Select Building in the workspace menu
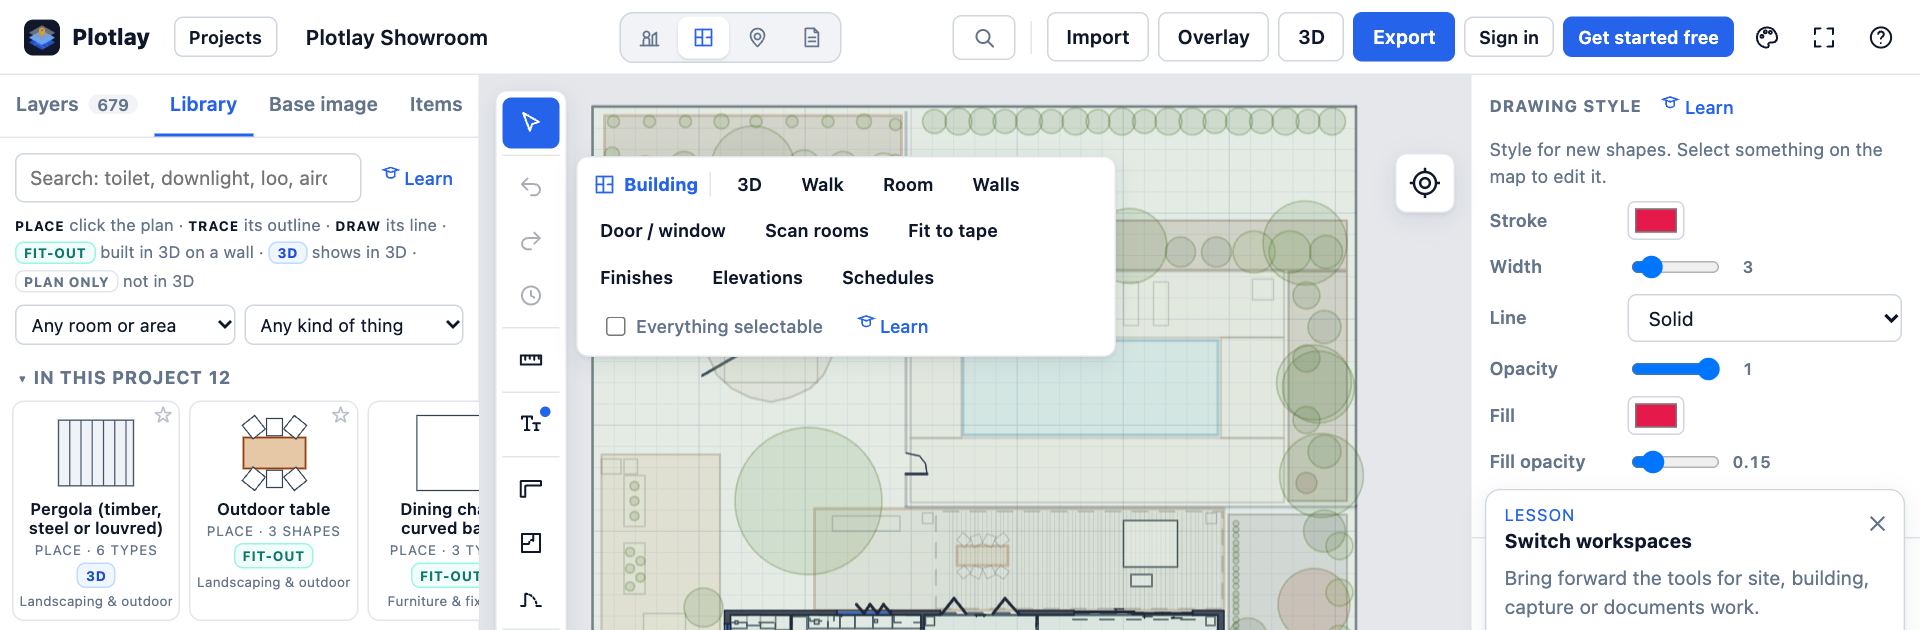Viewport: 1920px width, 630px height. (x=647, y=185)
